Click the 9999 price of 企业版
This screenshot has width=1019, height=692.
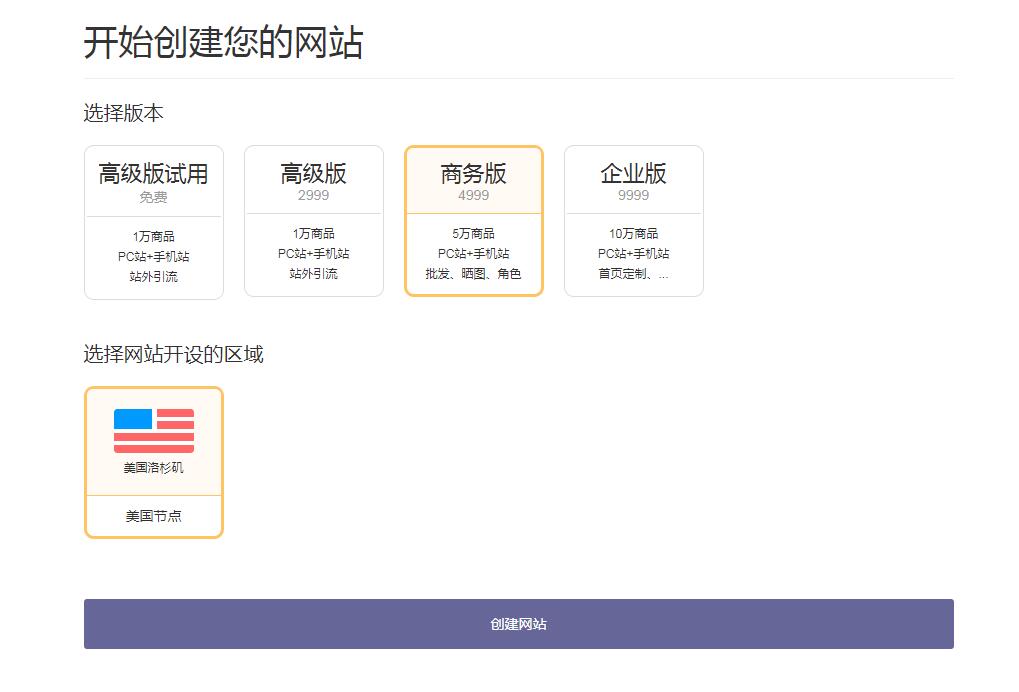pos(634,195)
